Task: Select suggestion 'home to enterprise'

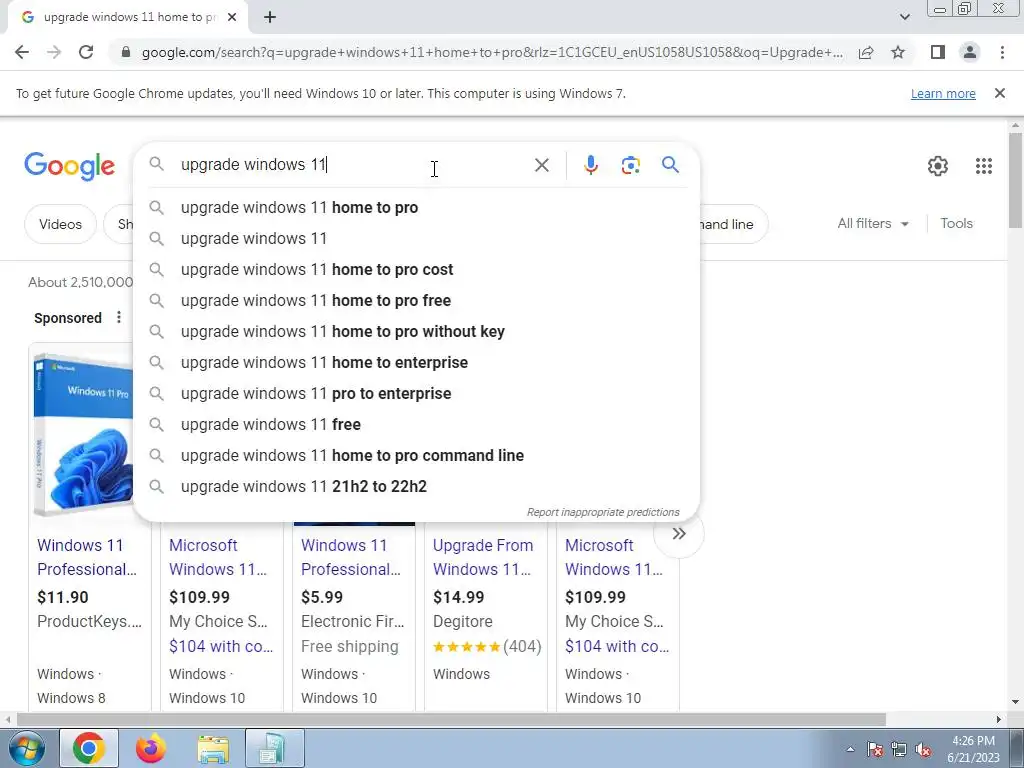Action: click(x=417, y=362)
